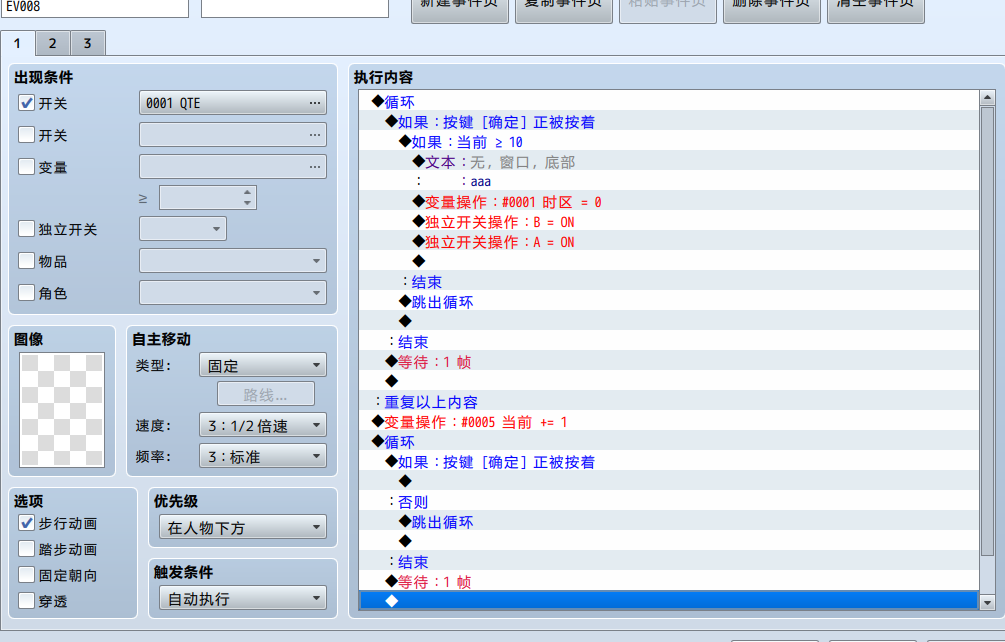Open the 独立开关 letter dropdown
The image size is (1005, 642).
coord(183,229)
